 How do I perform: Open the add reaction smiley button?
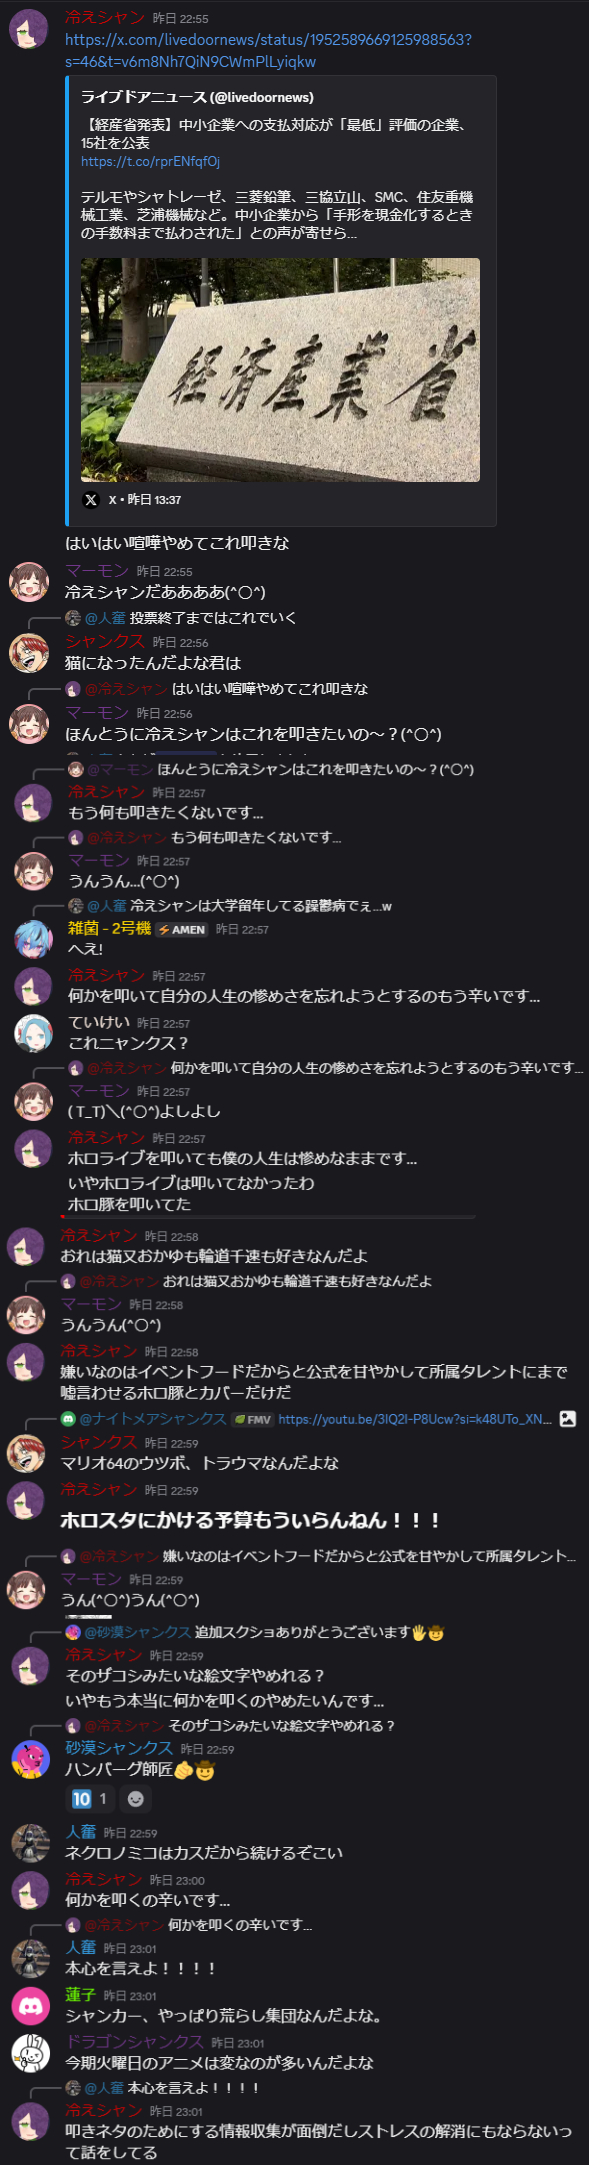pyautogui.click(x=136, y=1799)
